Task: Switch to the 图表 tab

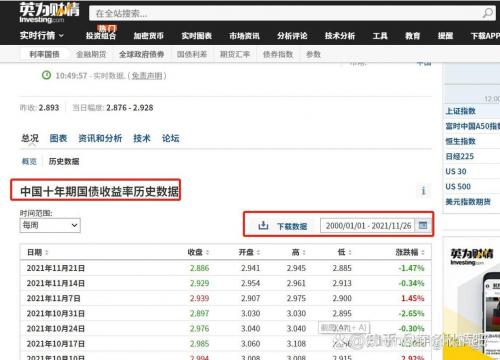Action: pyautogui.click(x=58, y=138)
